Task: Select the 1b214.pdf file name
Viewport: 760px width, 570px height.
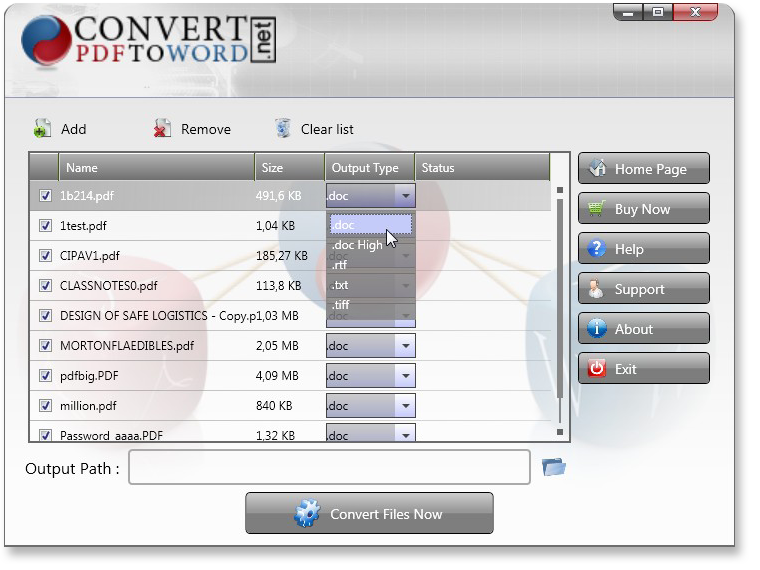Action: 87,196
